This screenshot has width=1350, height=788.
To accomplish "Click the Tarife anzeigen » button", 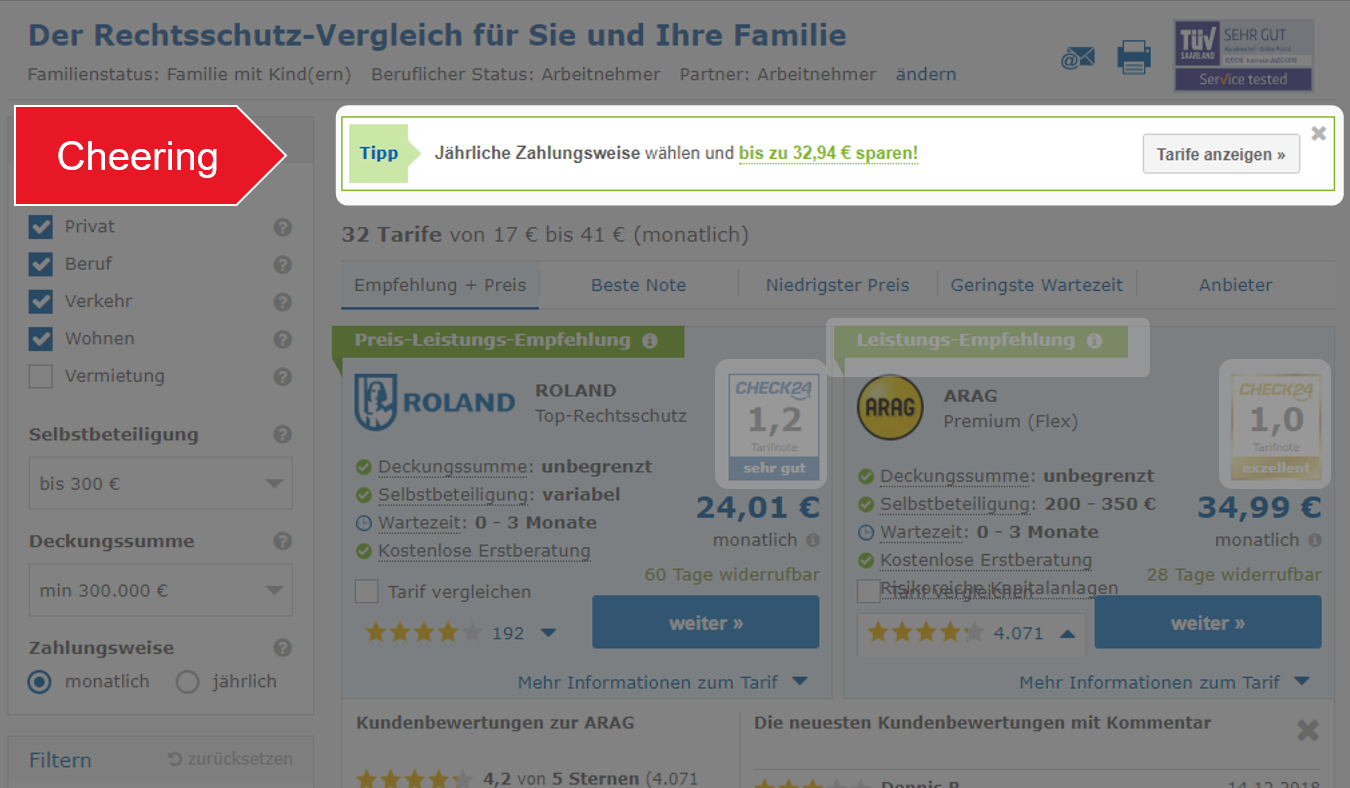I will pos(1221,155).
